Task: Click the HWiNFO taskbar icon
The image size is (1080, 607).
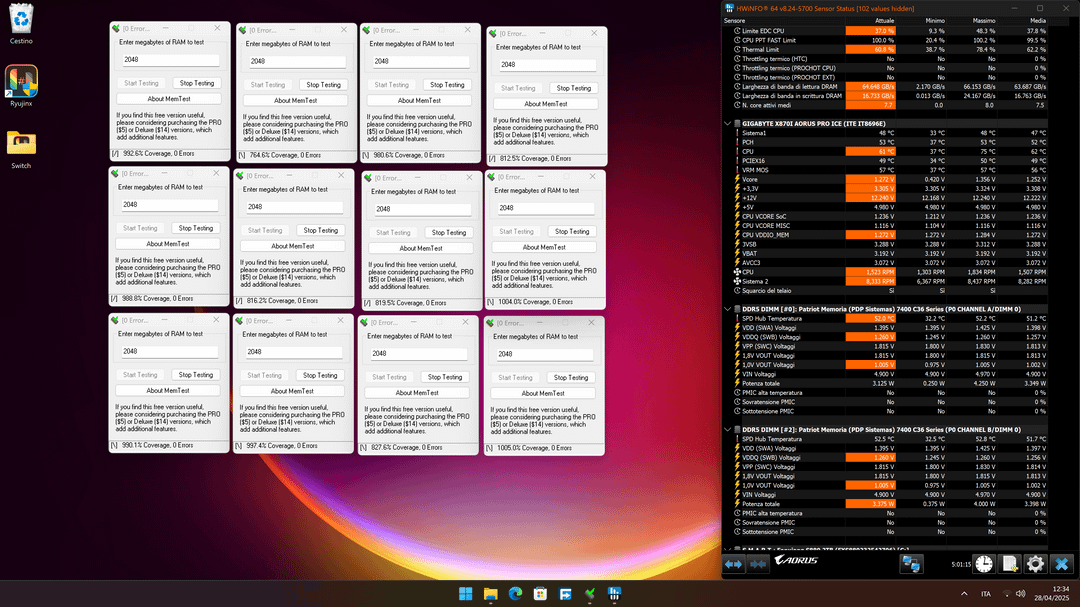Action: [x=614, y=594]
